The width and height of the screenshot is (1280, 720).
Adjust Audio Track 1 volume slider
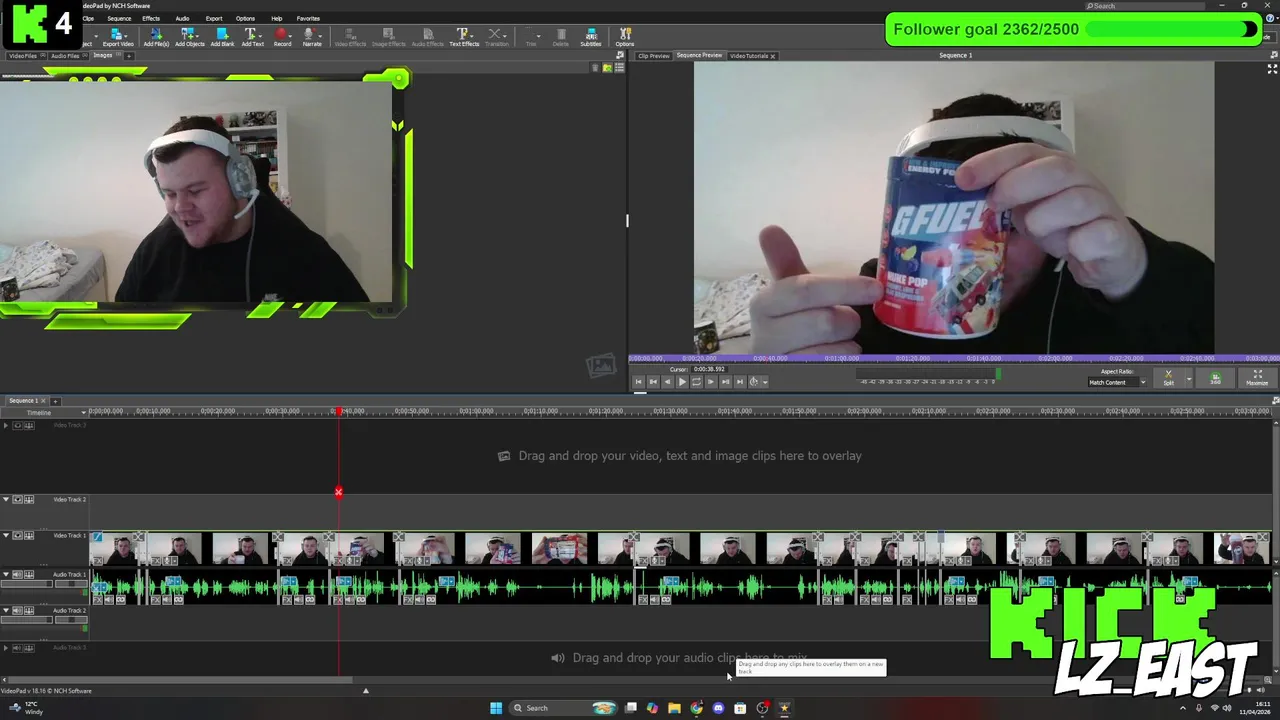[26, 585]
